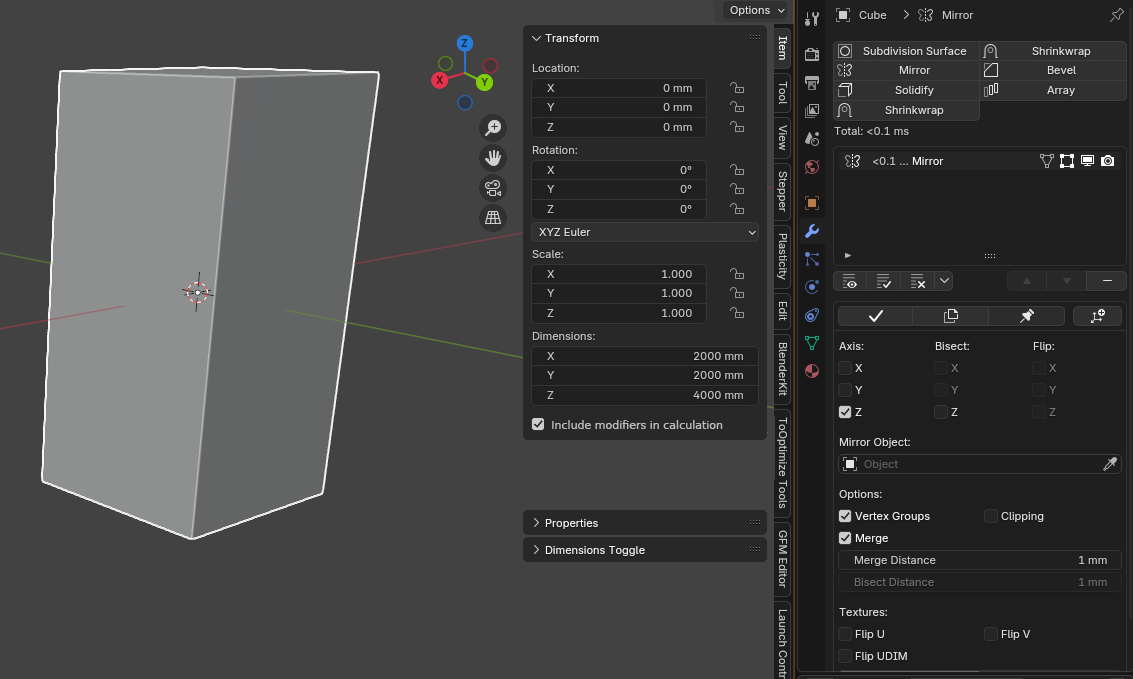
Task: Switch to the Tool sidebar tab
Action: (x=782, y=92)
